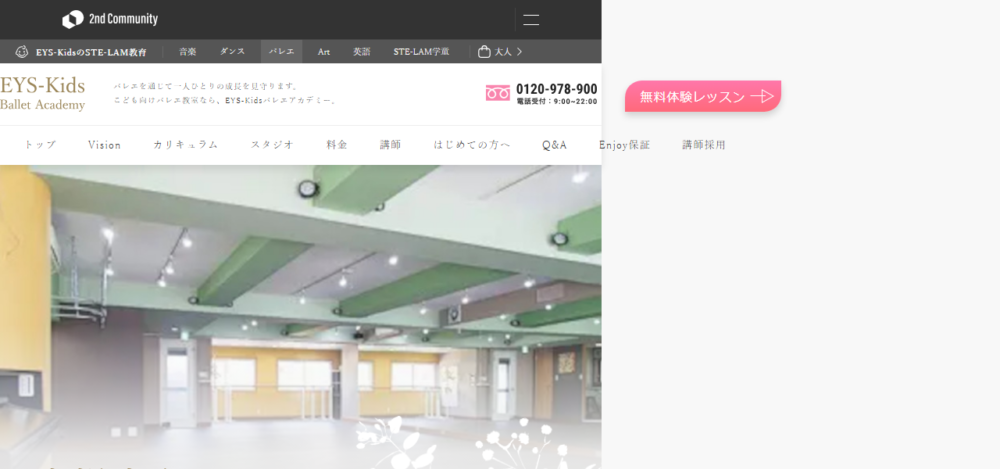Click tagline text バレエを通じて一人ひとりの成長を見守ります
This screenshot has width=1000, height=469.
pos(206,86)
